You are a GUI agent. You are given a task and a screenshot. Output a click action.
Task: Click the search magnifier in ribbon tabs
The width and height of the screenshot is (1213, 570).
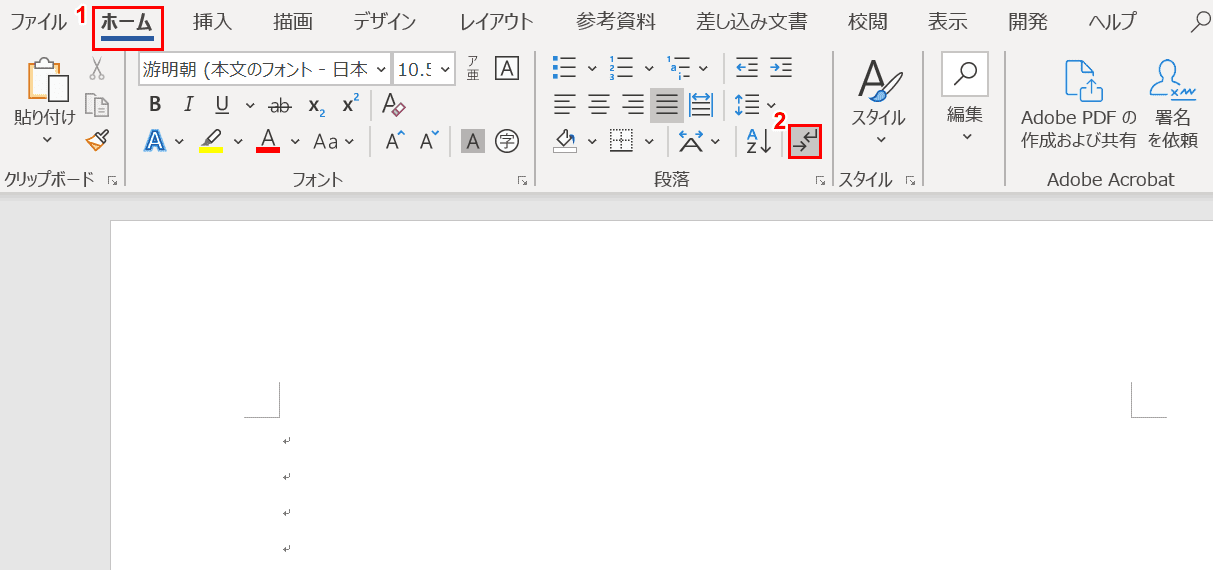click(1201, 21)
